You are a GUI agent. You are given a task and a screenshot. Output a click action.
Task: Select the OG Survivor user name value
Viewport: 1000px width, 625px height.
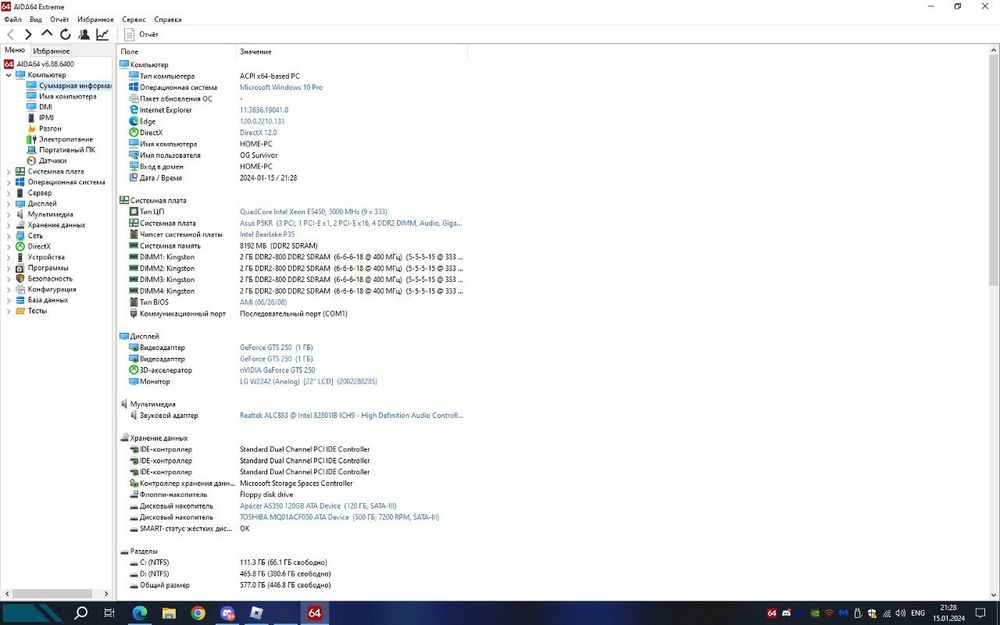point(259,155)
